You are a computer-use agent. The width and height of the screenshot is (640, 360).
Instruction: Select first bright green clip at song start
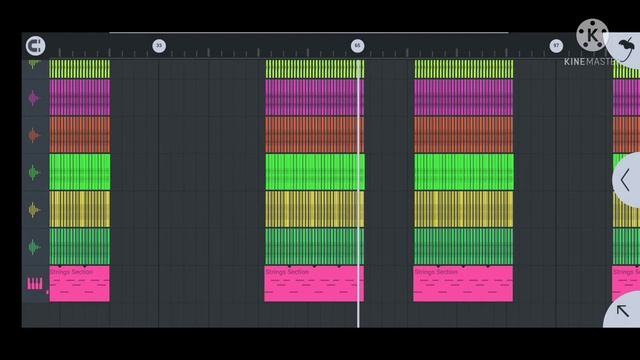coord(80,172)
